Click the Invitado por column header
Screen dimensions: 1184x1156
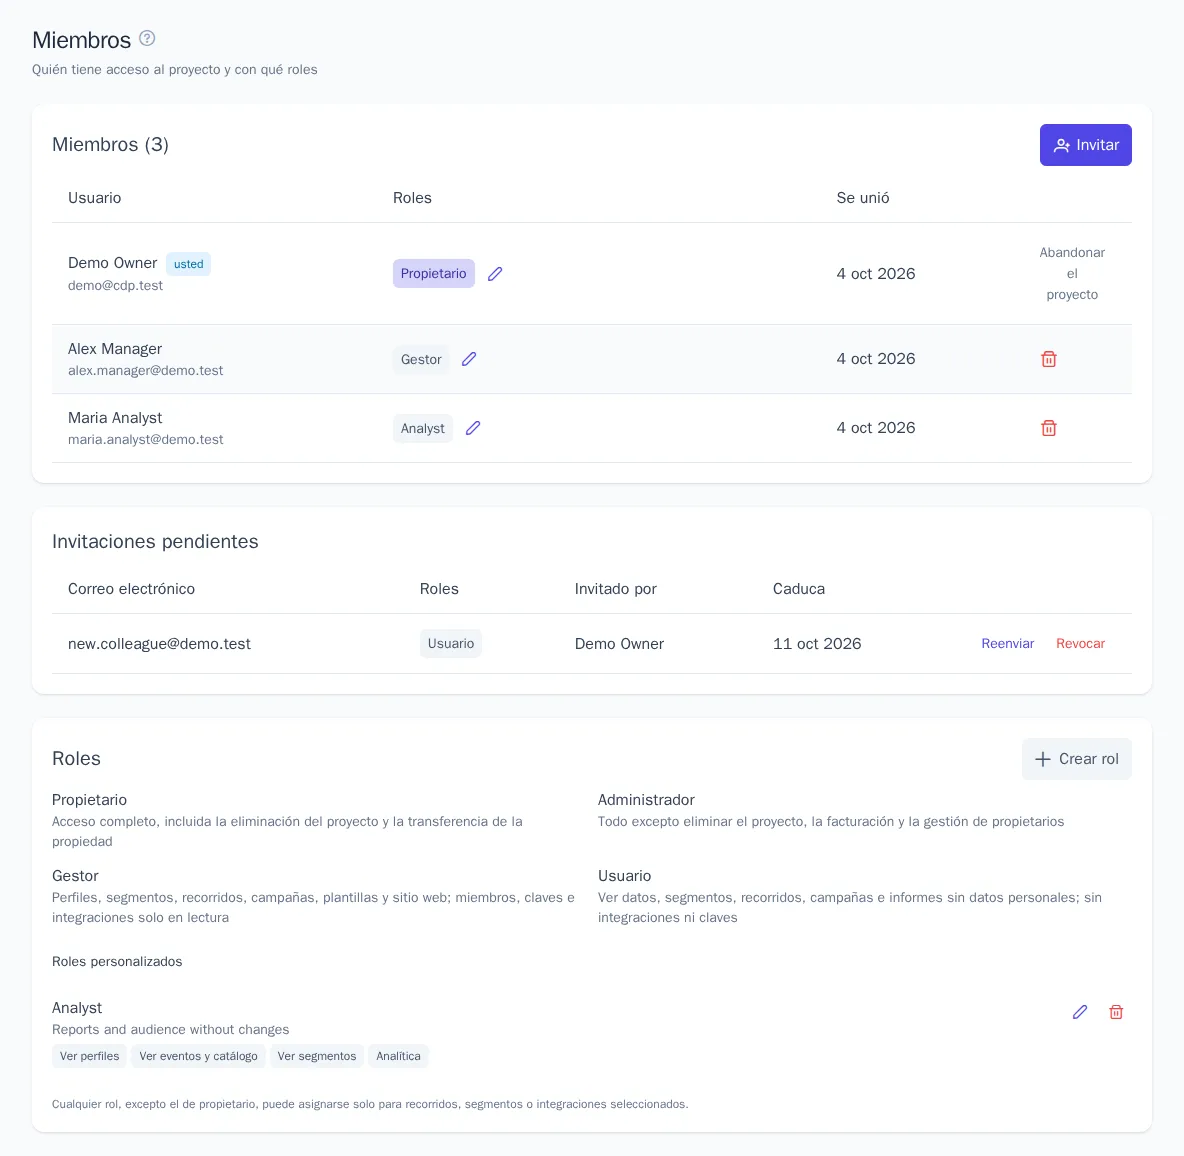click(x=615, y=589)
